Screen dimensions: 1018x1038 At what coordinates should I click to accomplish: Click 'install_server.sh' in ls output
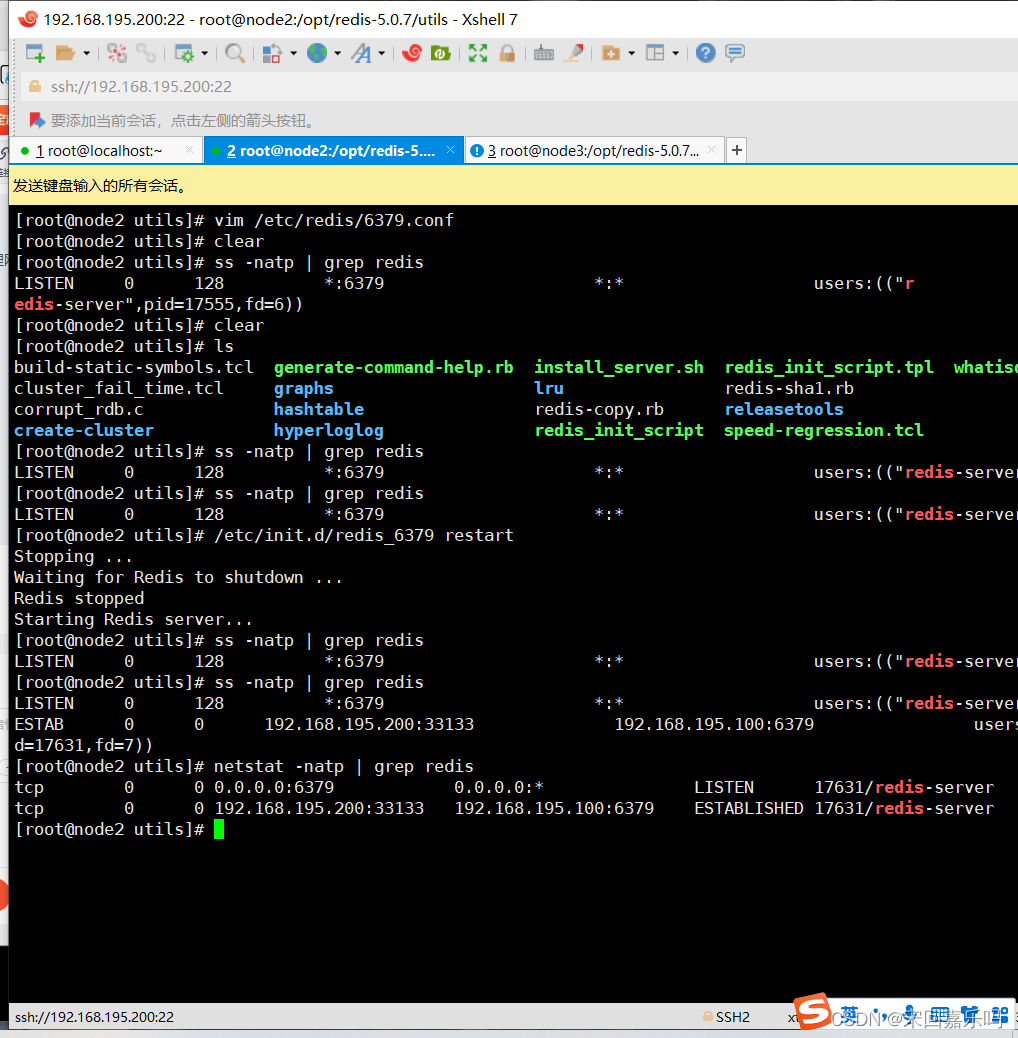click(619, 367)
